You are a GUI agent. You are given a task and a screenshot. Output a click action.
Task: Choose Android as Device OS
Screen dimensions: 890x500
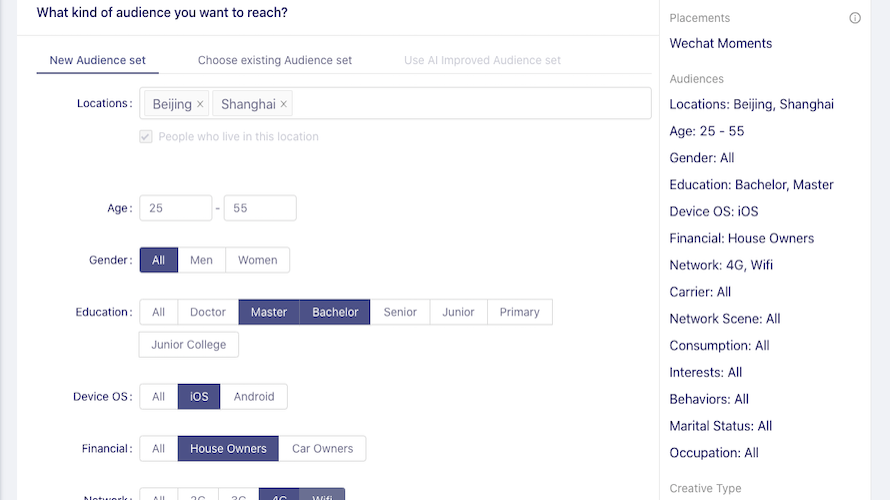coord(254,397)
